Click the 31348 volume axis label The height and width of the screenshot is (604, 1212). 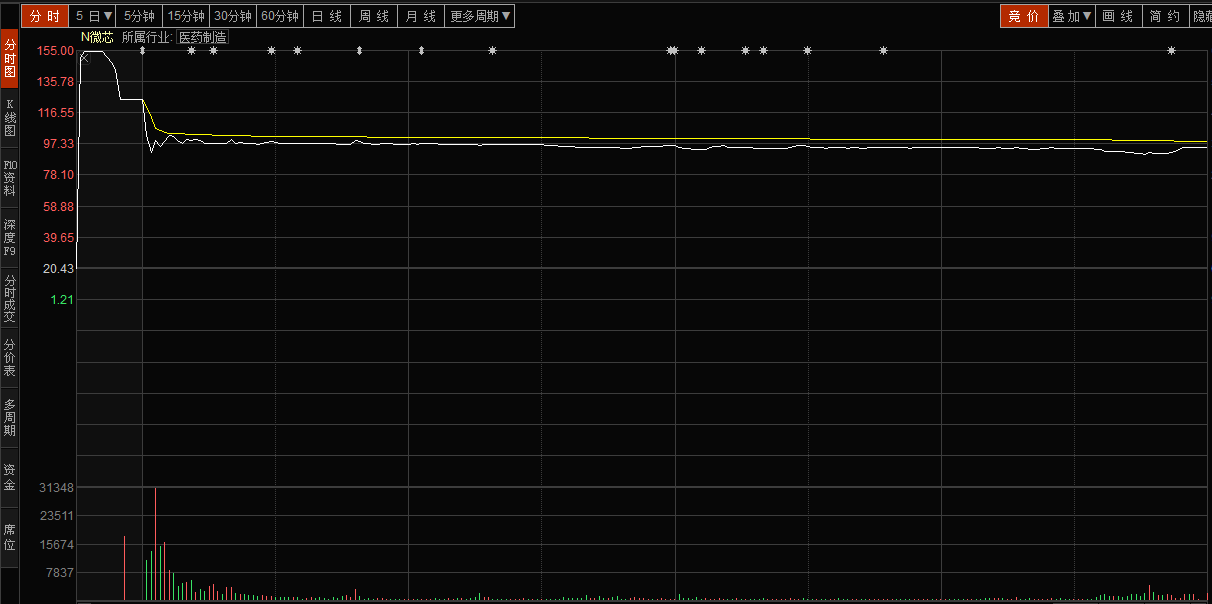[x=57, y=488]
